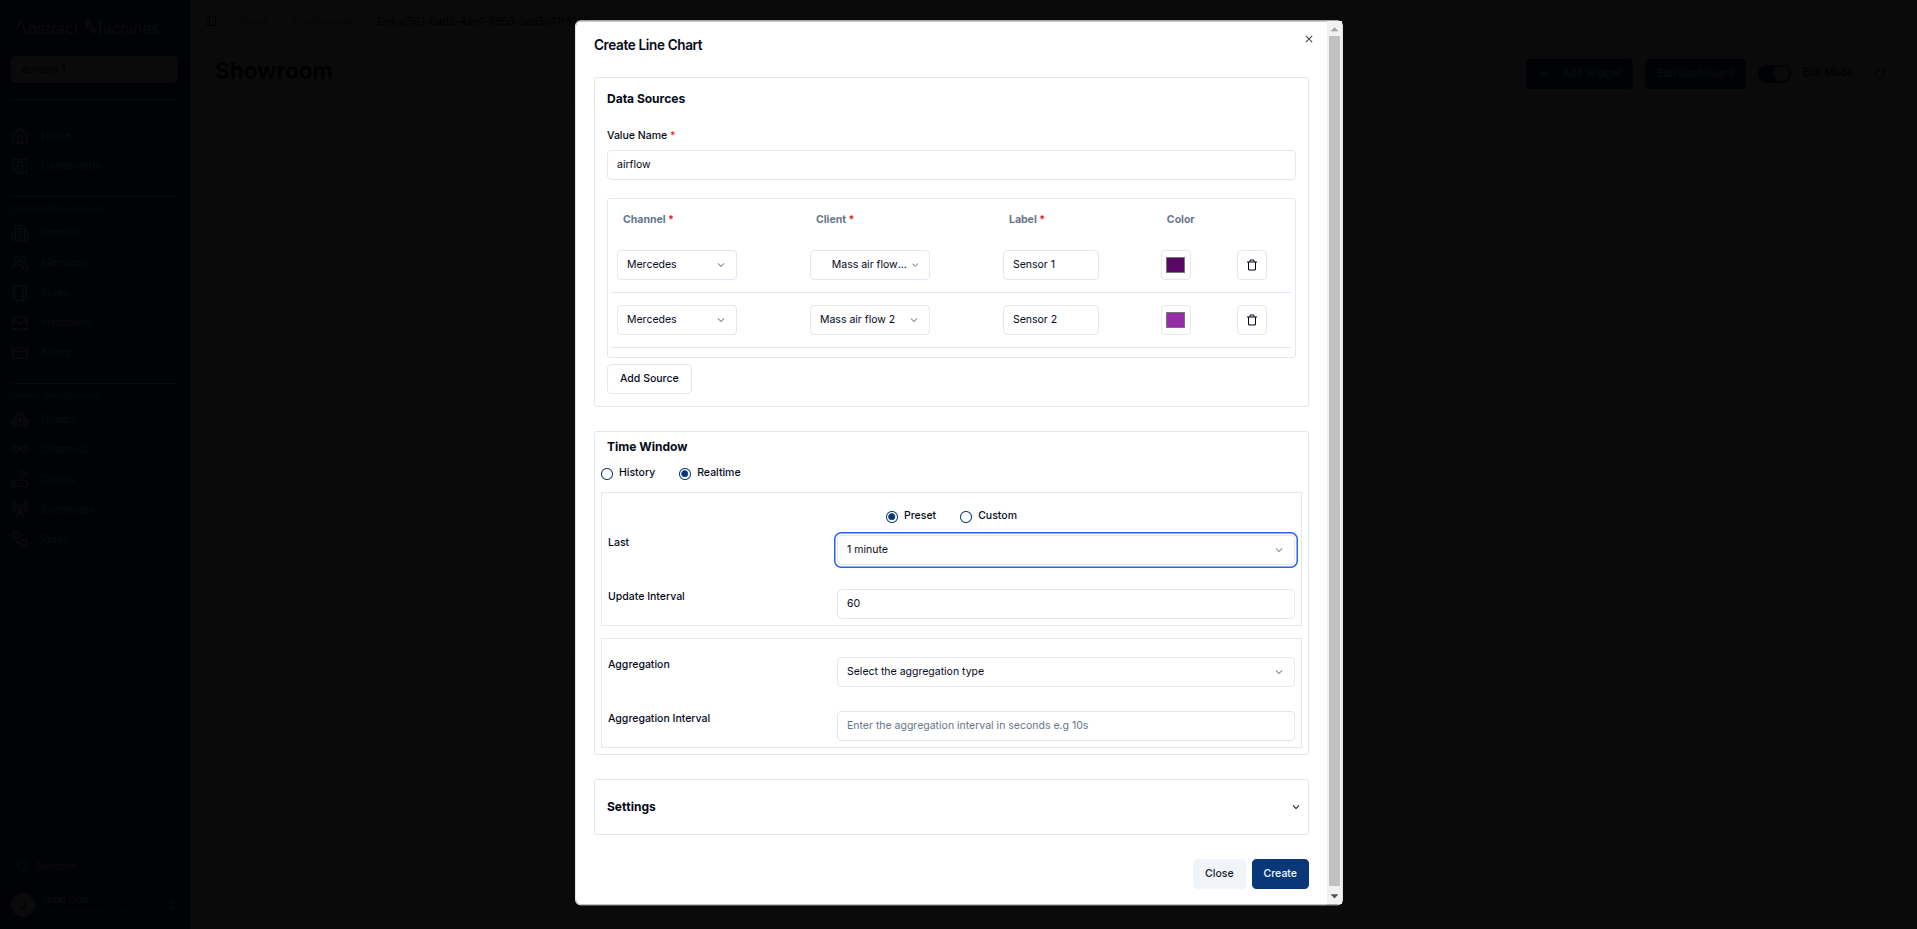This screenshot has height=929, width=1917.
Task: Click the Showroom dashboard title
Action: tap(274, 72)
